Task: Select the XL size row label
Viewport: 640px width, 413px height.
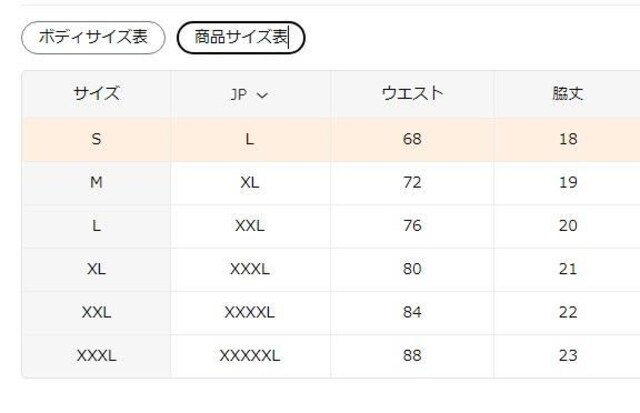Action: coord(96,269)
